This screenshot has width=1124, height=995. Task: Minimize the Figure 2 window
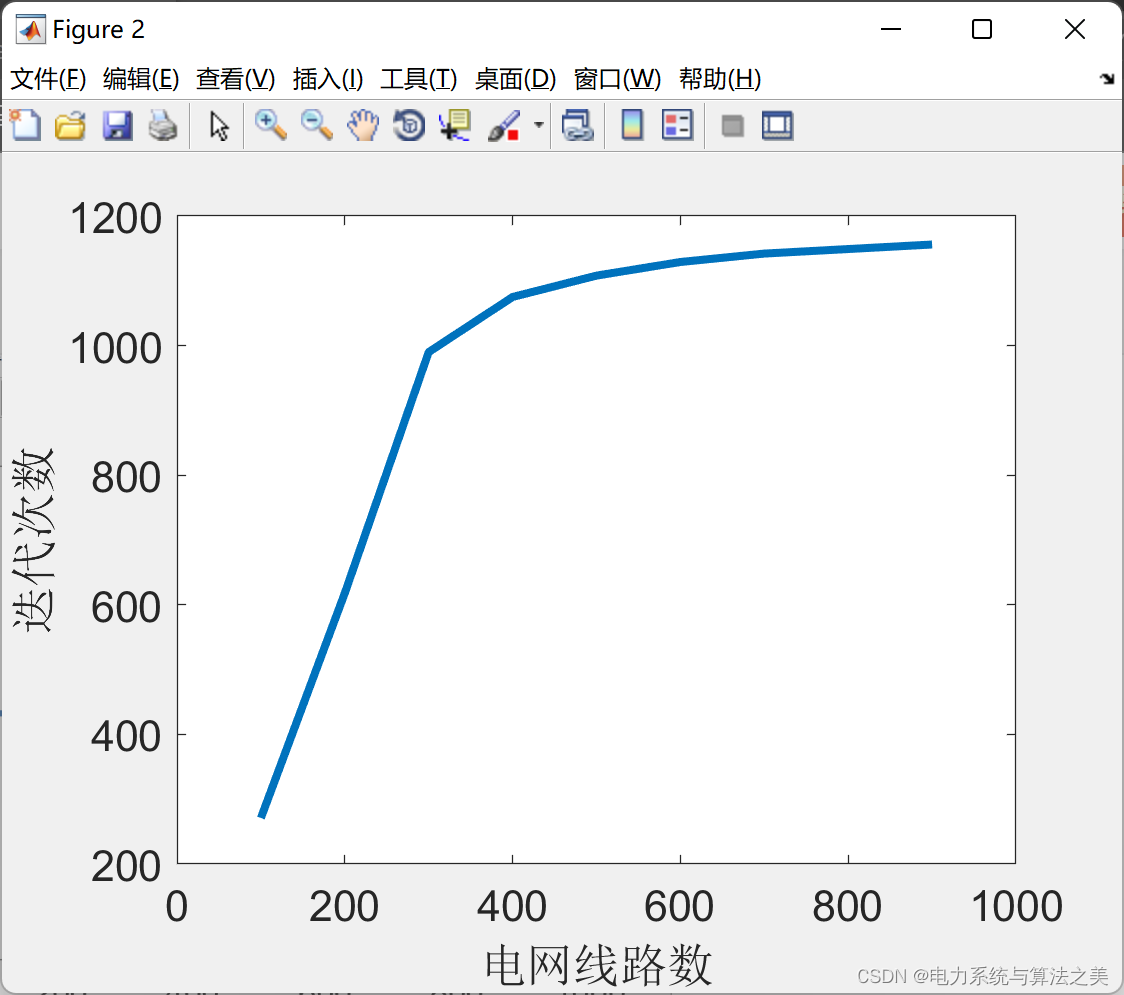(890, 29)
